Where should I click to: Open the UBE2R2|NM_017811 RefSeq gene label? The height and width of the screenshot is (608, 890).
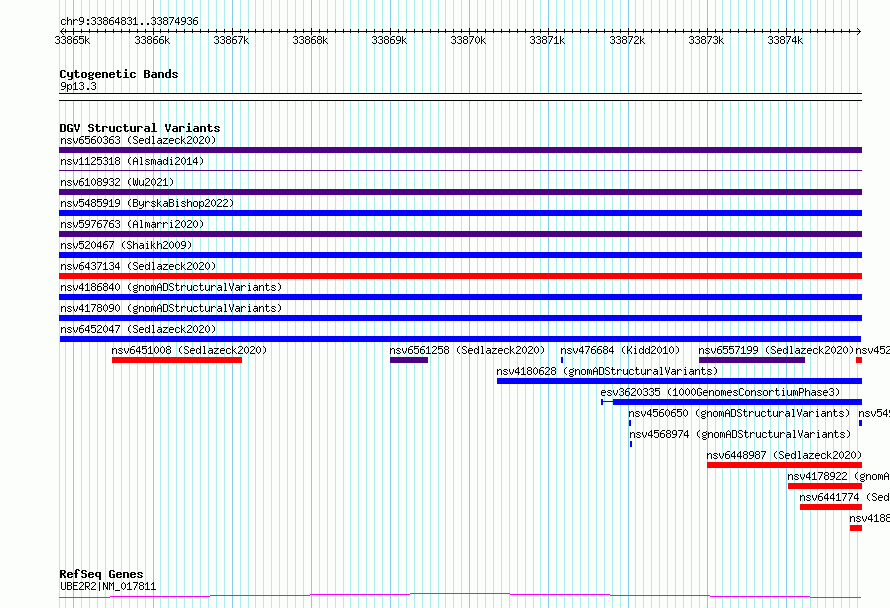[108, 586]
